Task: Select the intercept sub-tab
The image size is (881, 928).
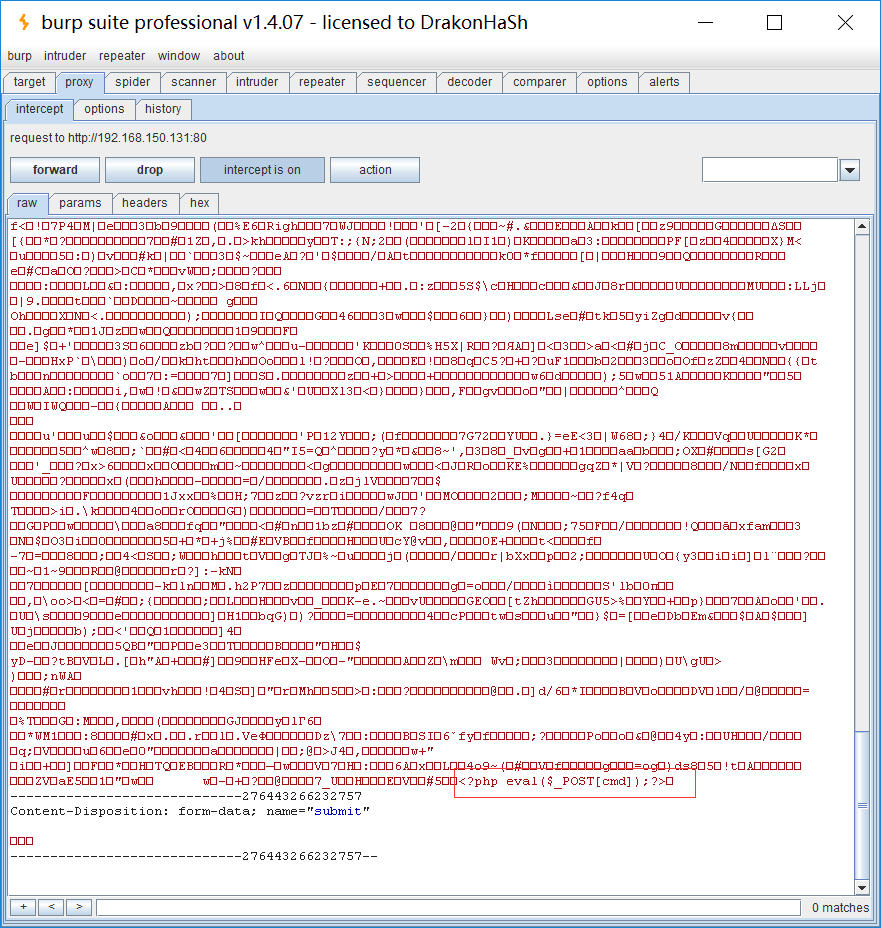Action: click(x=40, y=109)
